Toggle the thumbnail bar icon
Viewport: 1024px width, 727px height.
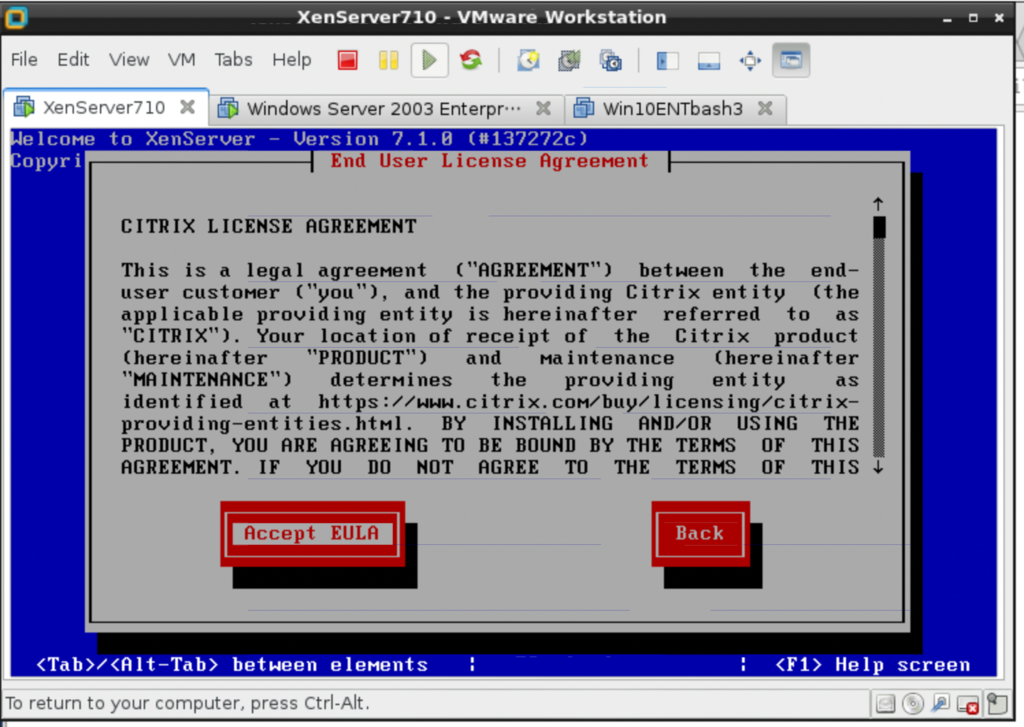click(x=709, y=61)
